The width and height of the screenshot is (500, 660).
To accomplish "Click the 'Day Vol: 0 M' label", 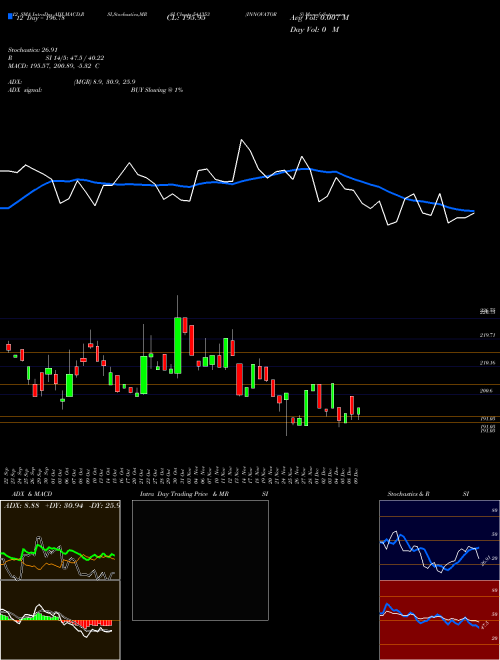I will 314,30.
